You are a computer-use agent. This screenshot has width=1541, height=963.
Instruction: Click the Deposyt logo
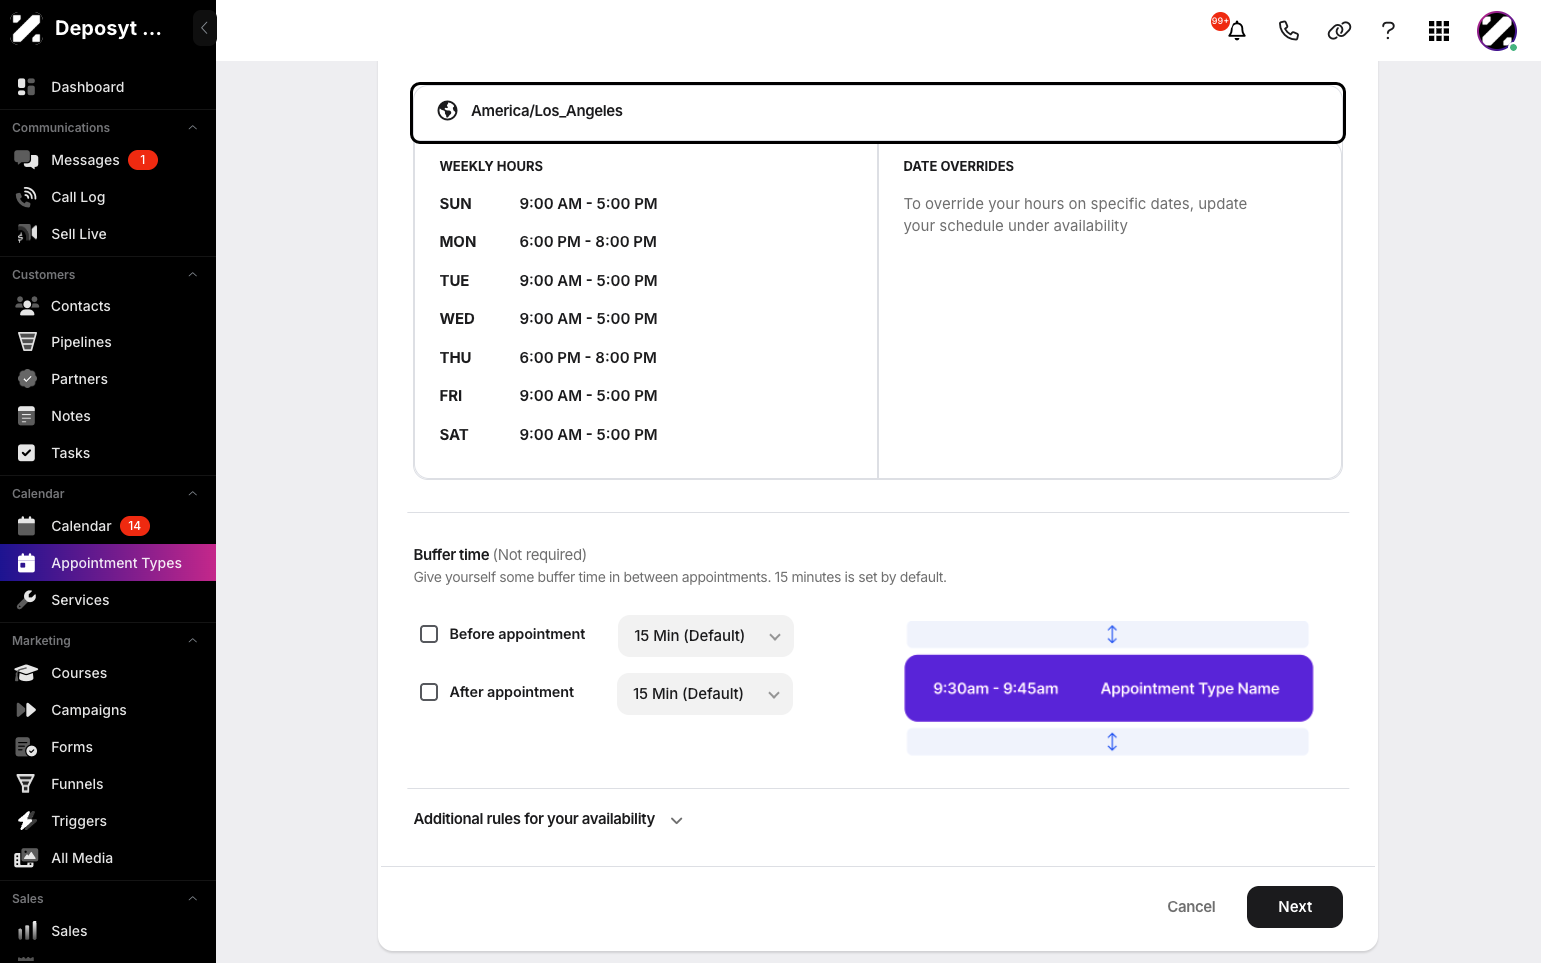pos(27,28)
